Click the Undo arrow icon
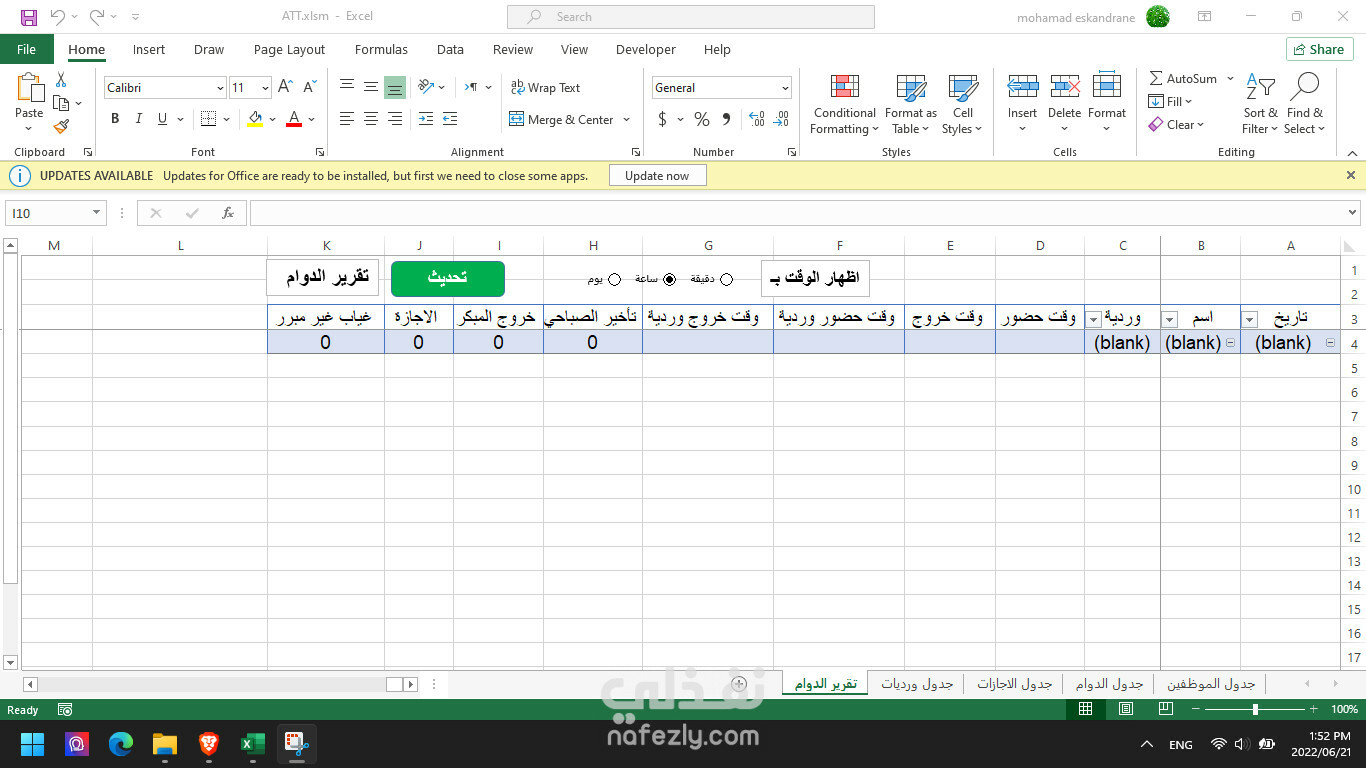 [x=57, y=17]
